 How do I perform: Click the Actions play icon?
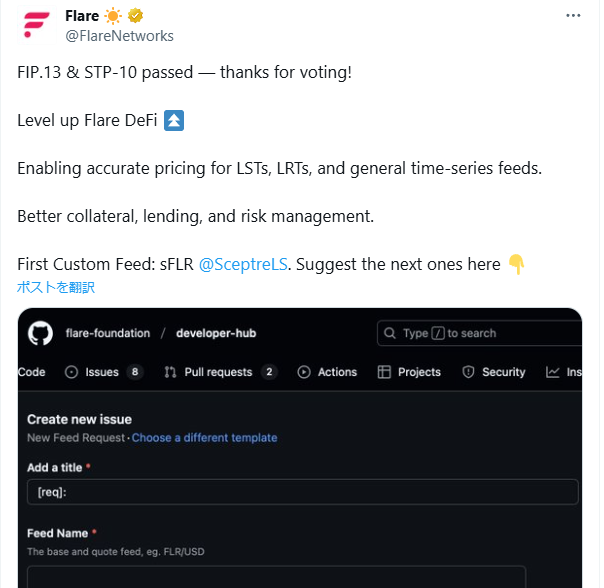click(x=304, y=372)
